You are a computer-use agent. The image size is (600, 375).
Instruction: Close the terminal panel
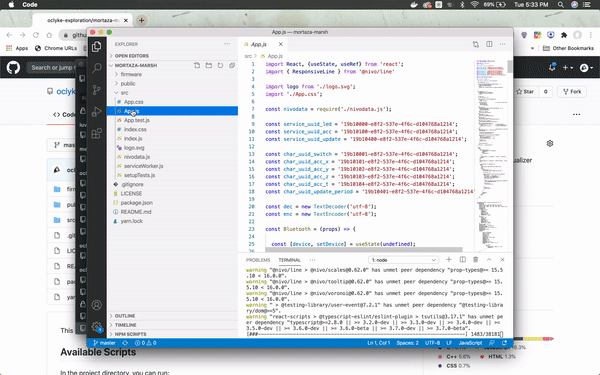pyautogui.click(x=502, y=259)
